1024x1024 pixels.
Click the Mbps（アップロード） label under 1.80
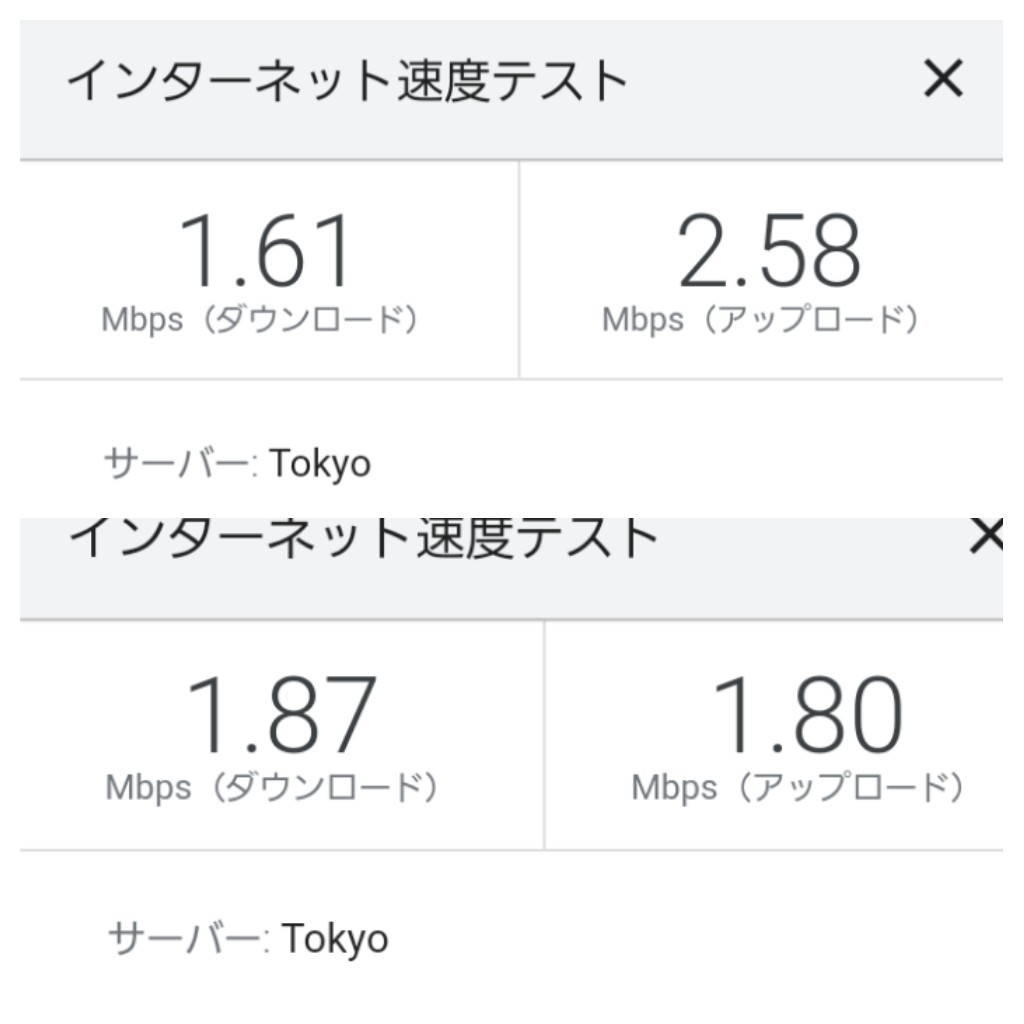[x=799, y=788]
